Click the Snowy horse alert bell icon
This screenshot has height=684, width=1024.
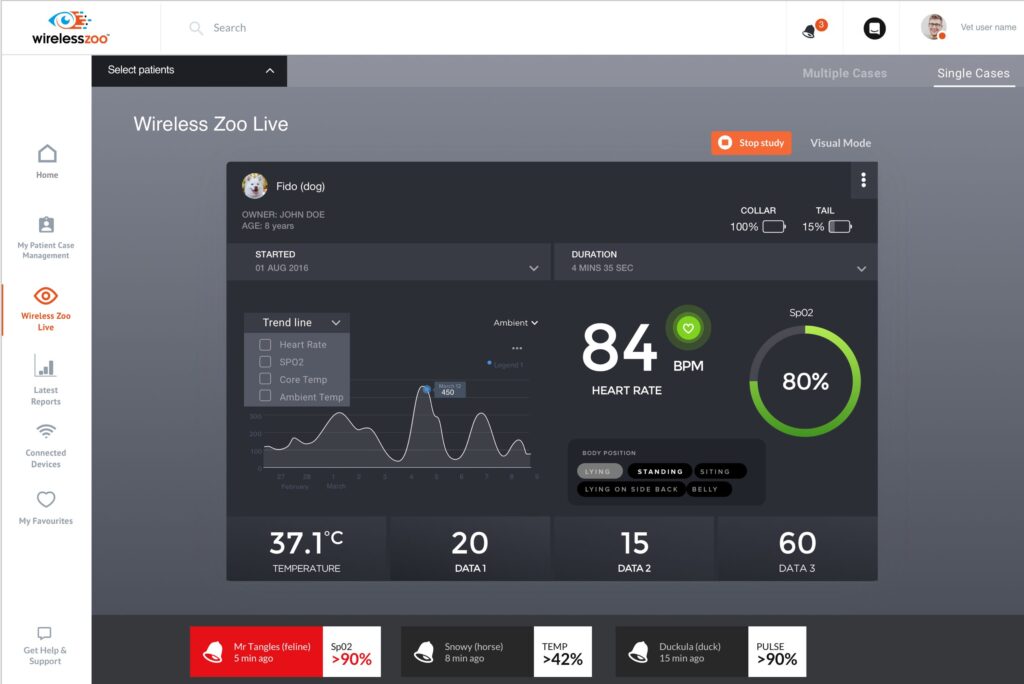(x=424, y=651)
